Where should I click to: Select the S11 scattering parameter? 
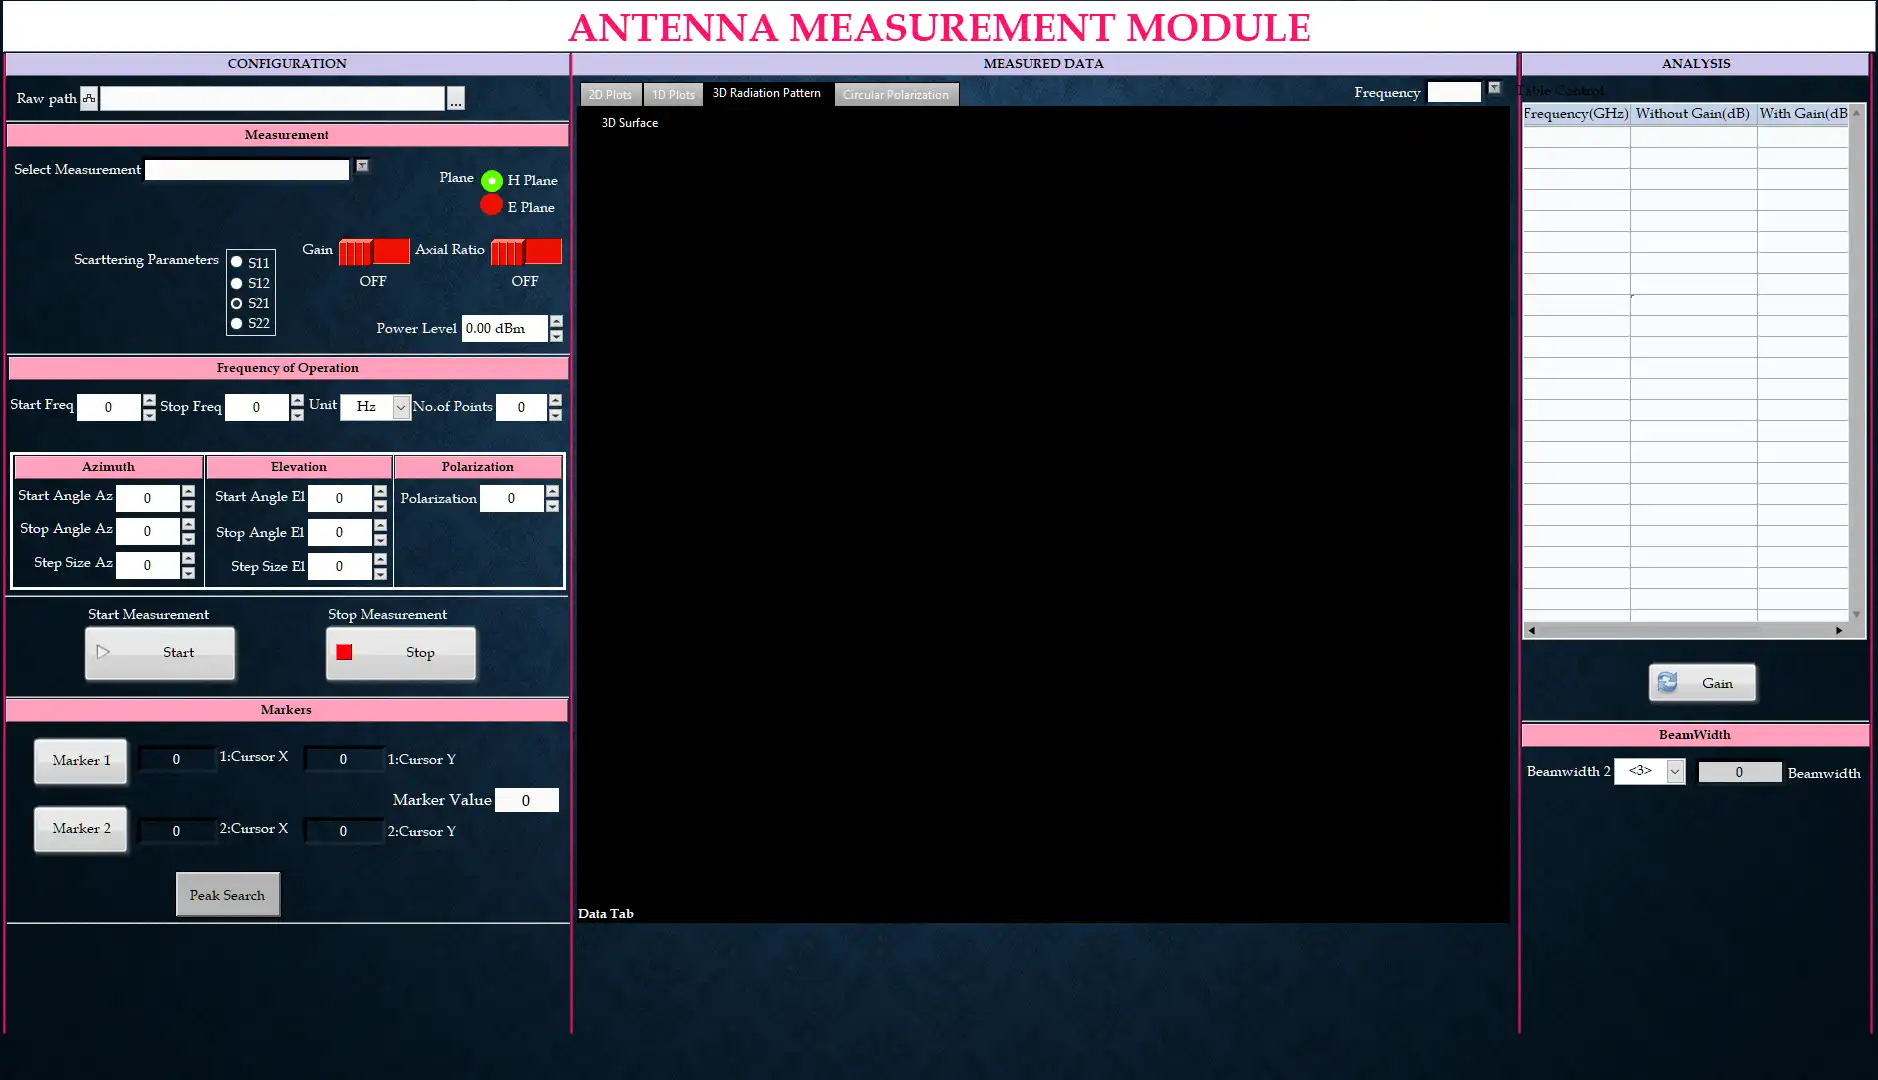(237, 262)
